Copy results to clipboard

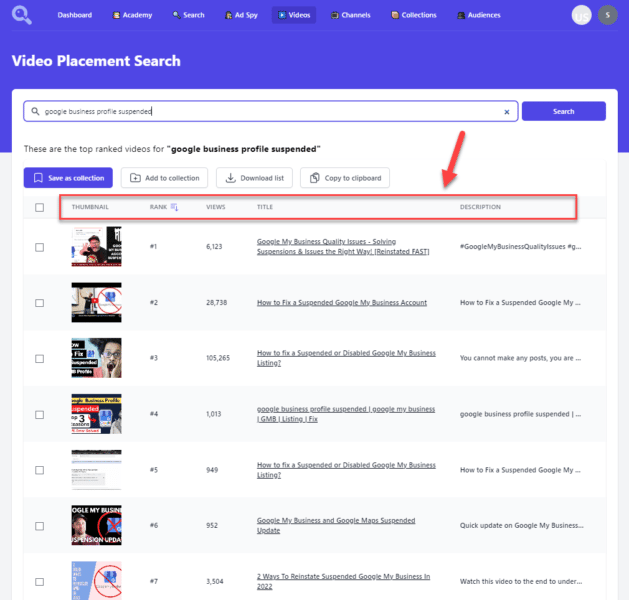click(x=345, y=178)
